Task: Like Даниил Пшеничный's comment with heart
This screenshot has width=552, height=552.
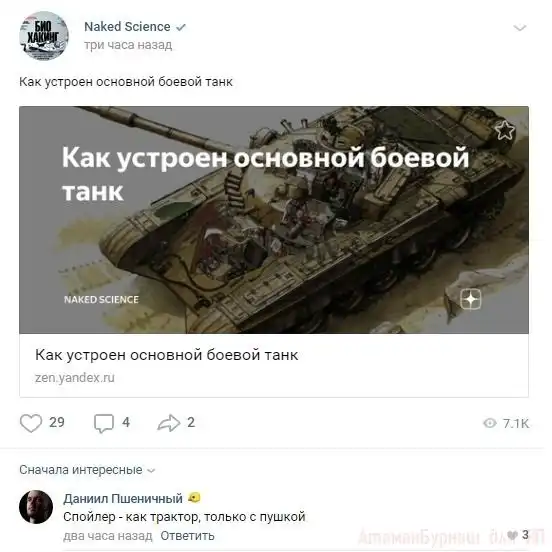Action: tap(512, 535)
